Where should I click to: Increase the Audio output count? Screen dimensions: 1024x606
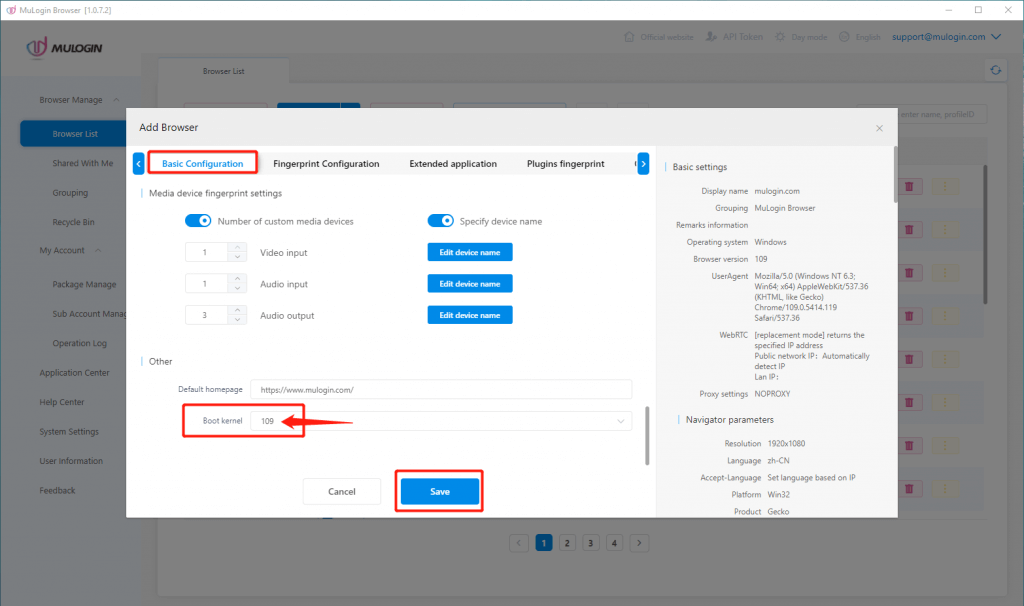click(x=238, y=310)
